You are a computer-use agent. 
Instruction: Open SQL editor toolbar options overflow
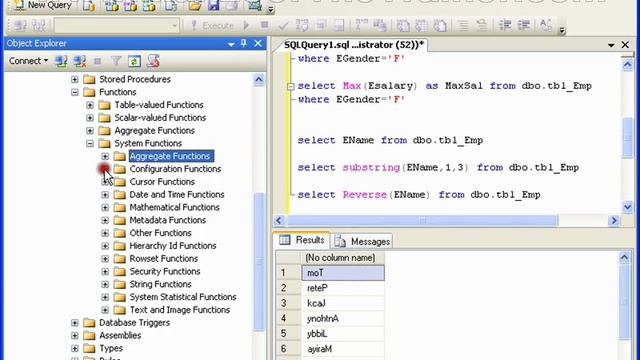[x=562, y=30]
